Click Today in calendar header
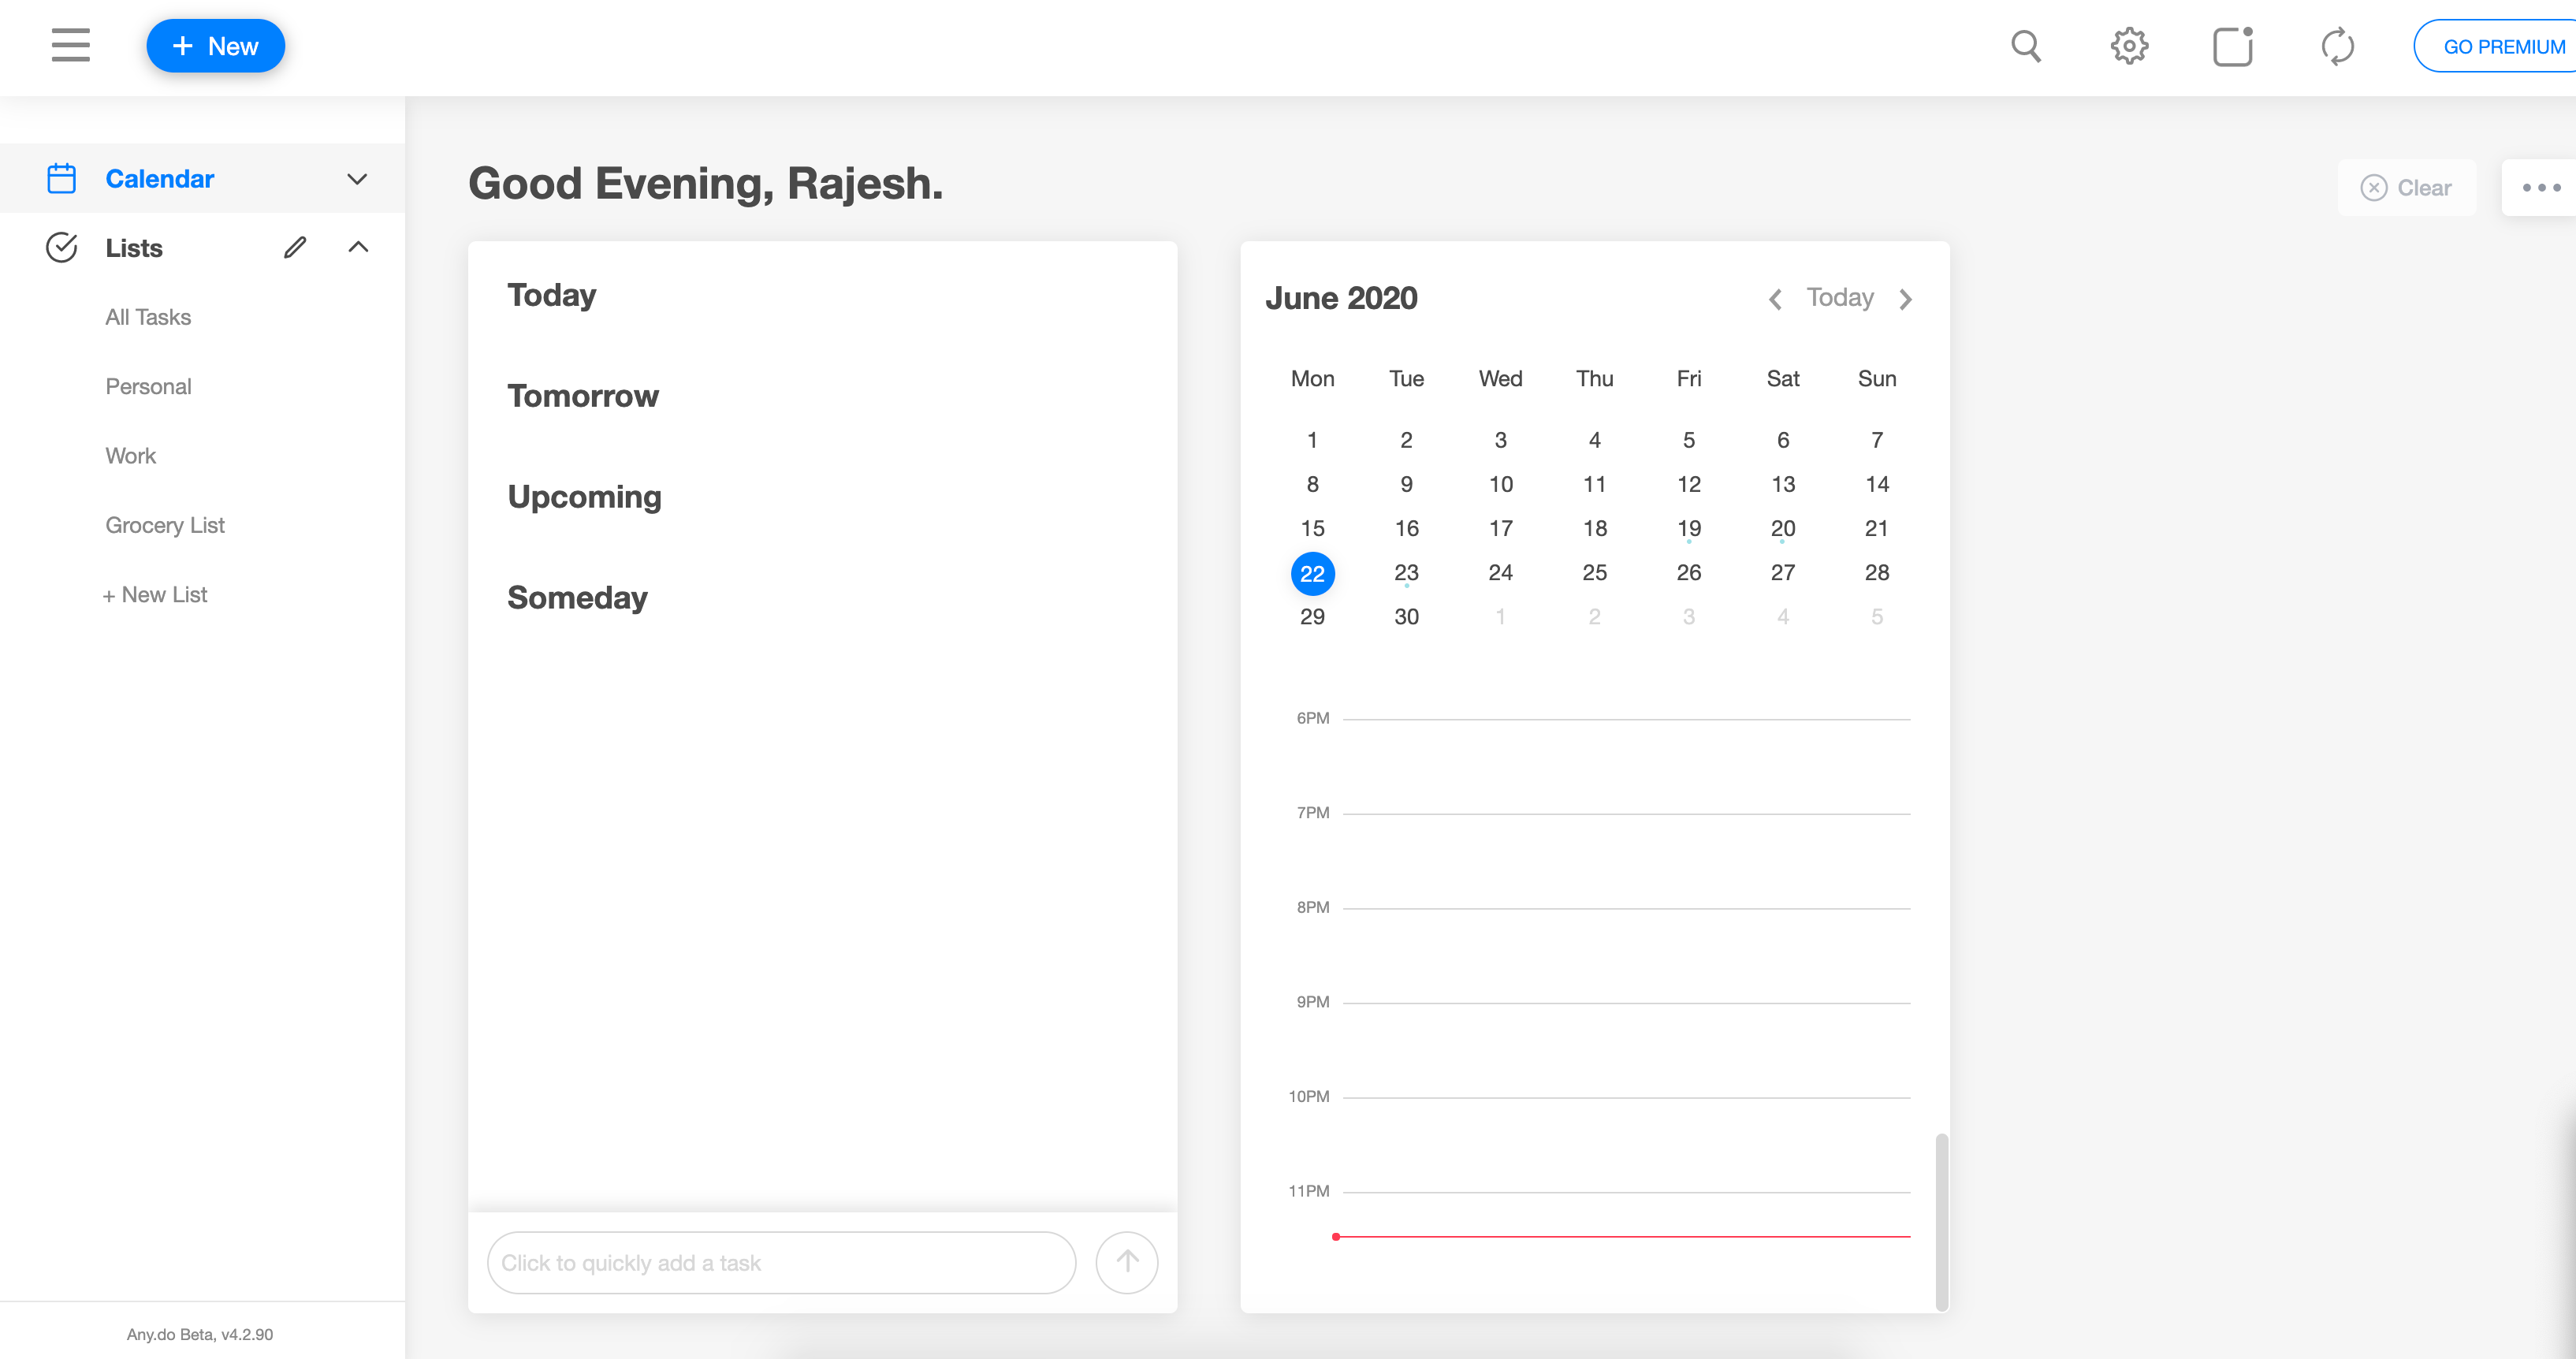Viewport: 2576px width, 1359px height. 1840,297
